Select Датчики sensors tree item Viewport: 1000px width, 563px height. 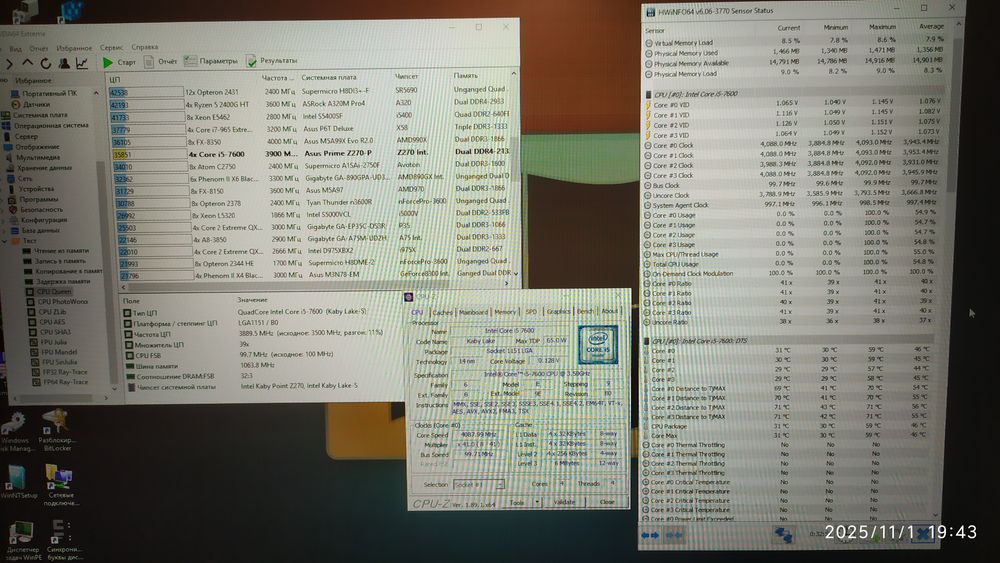(x=31, y=104)
